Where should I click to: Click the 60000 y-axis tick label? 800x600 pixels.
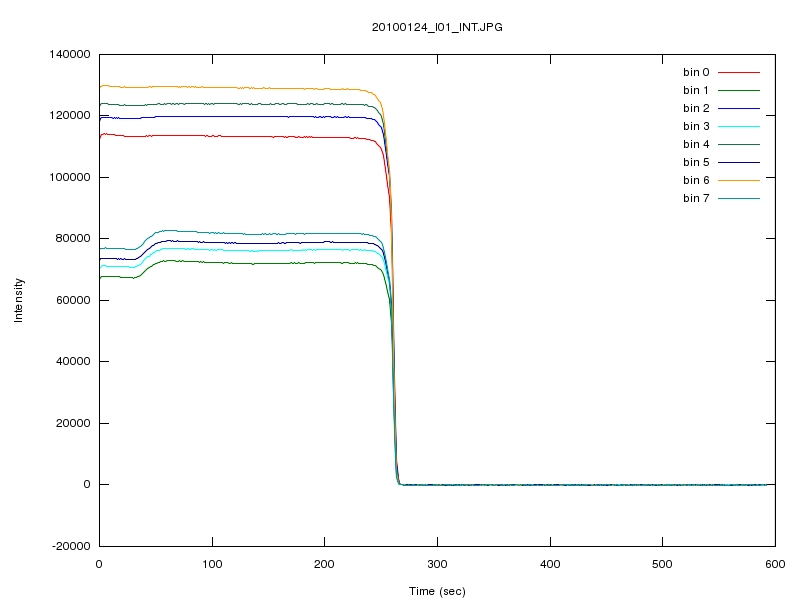click(x=73, y=300)
